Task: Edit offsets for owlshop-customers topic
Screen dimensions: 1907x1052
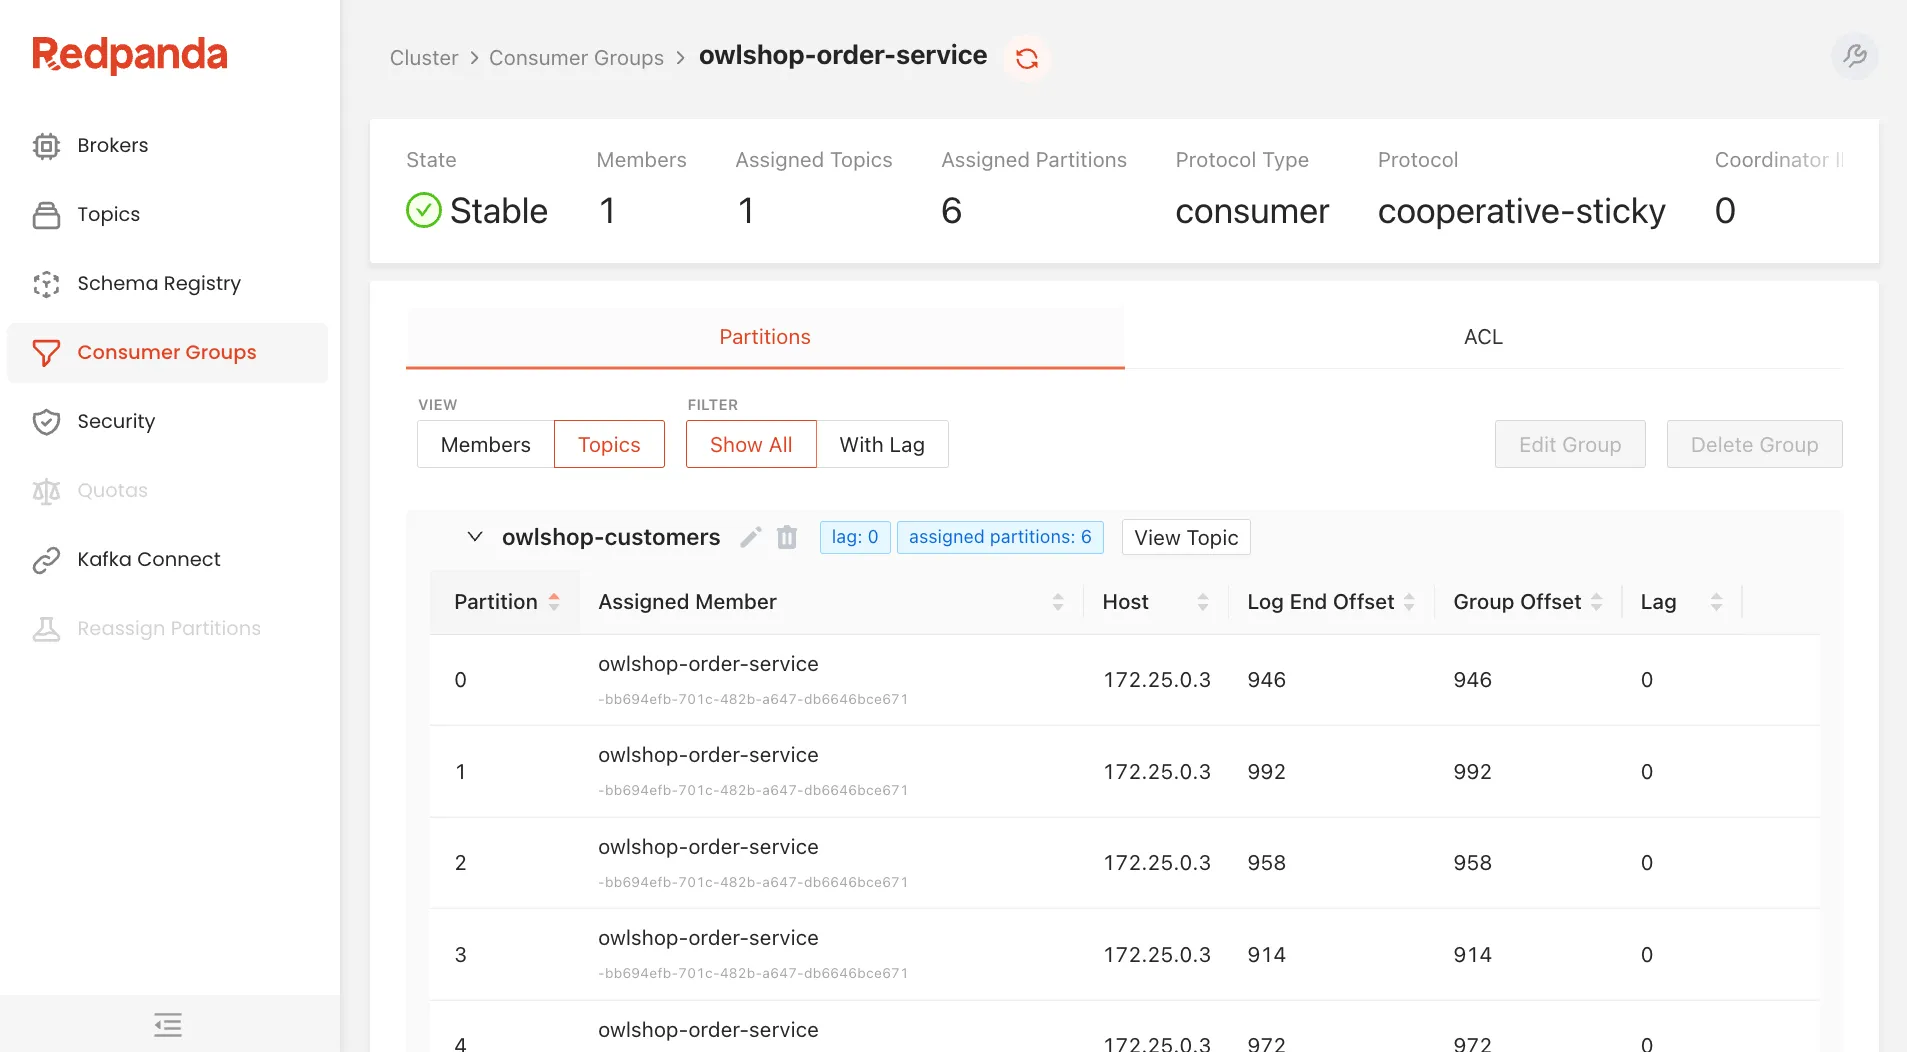Action: point(751,538)
